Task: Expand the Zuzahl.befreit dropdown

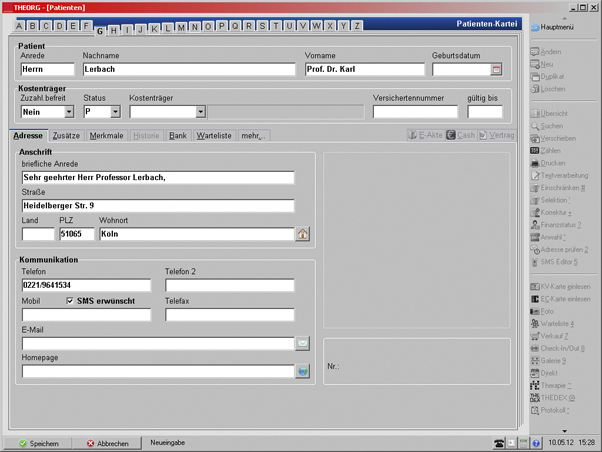Action: pyautogui.click(x=69, y=113)
